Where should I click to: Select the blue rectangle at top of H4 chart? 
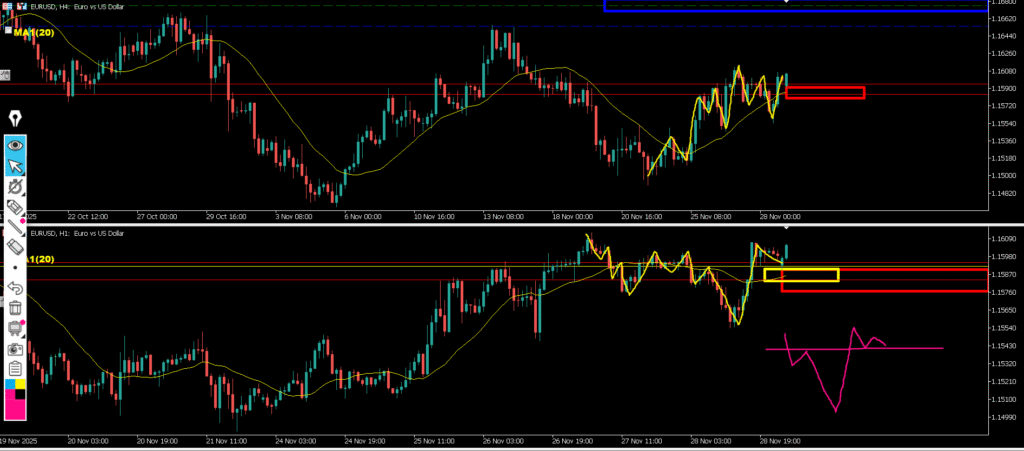(x=795, y=6)
